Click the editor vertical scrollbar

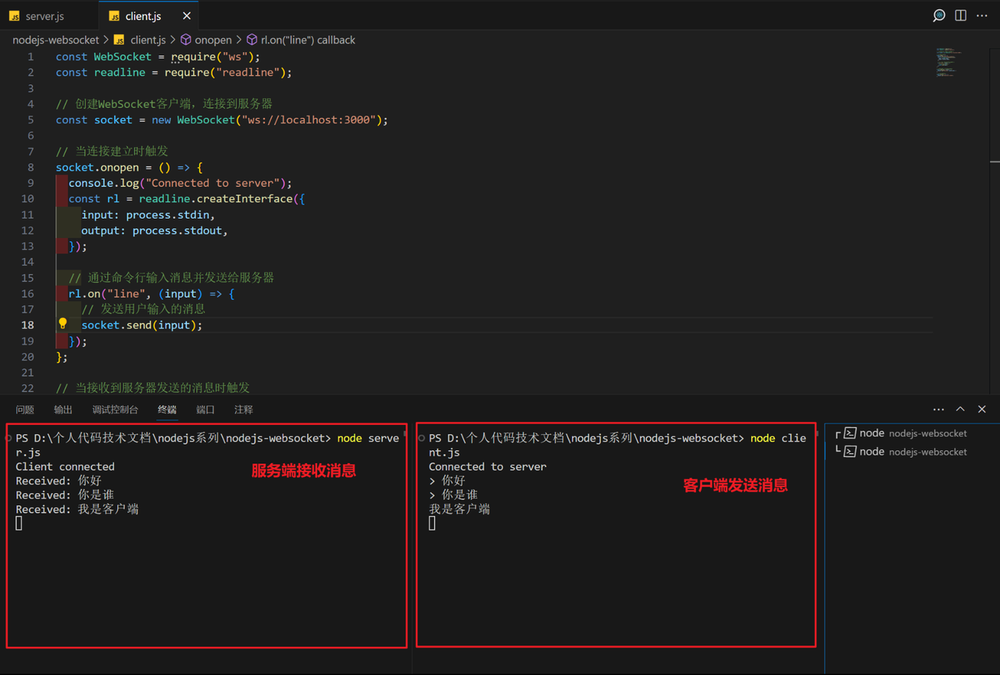pos(993,200)
